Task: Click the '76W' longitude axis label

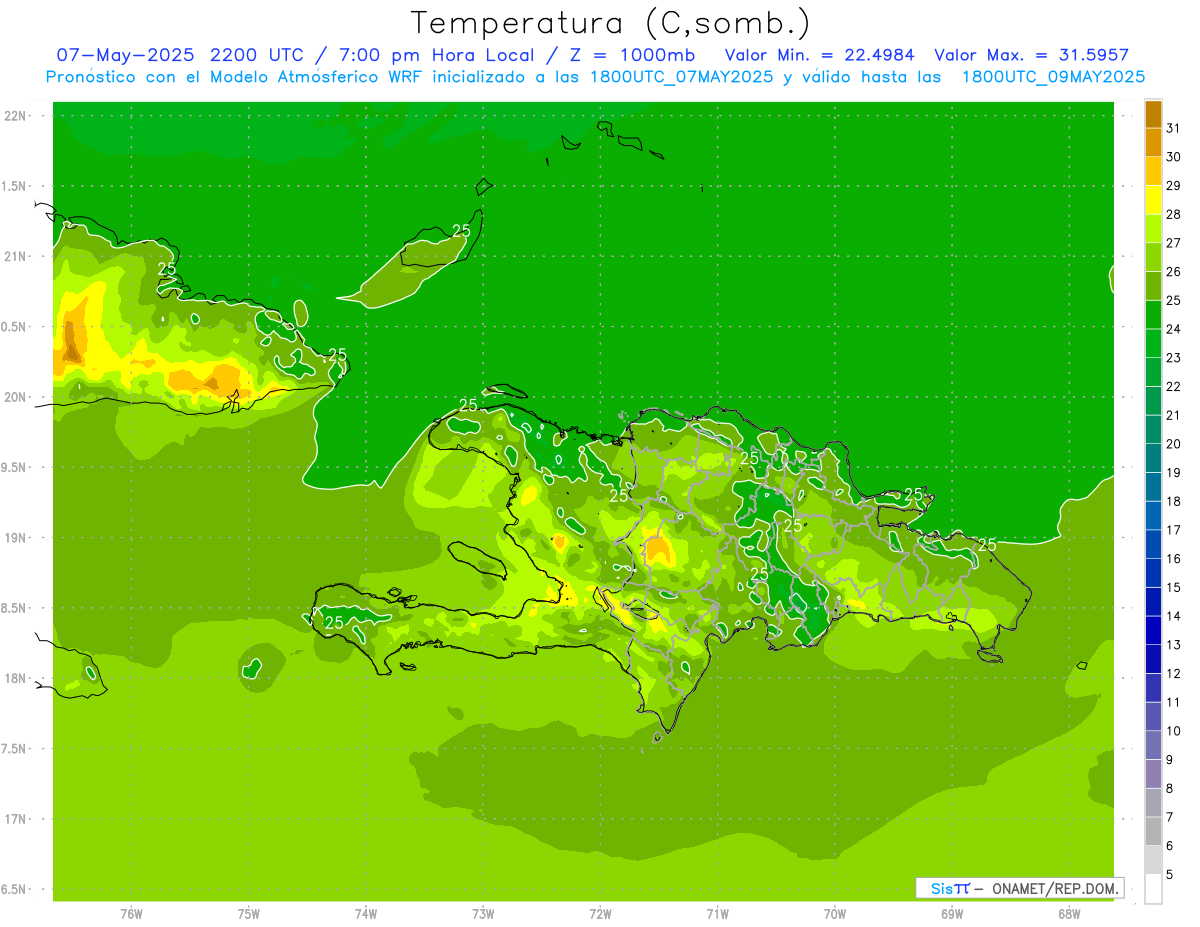Action: pyautogui.click(x=131, y=913)
